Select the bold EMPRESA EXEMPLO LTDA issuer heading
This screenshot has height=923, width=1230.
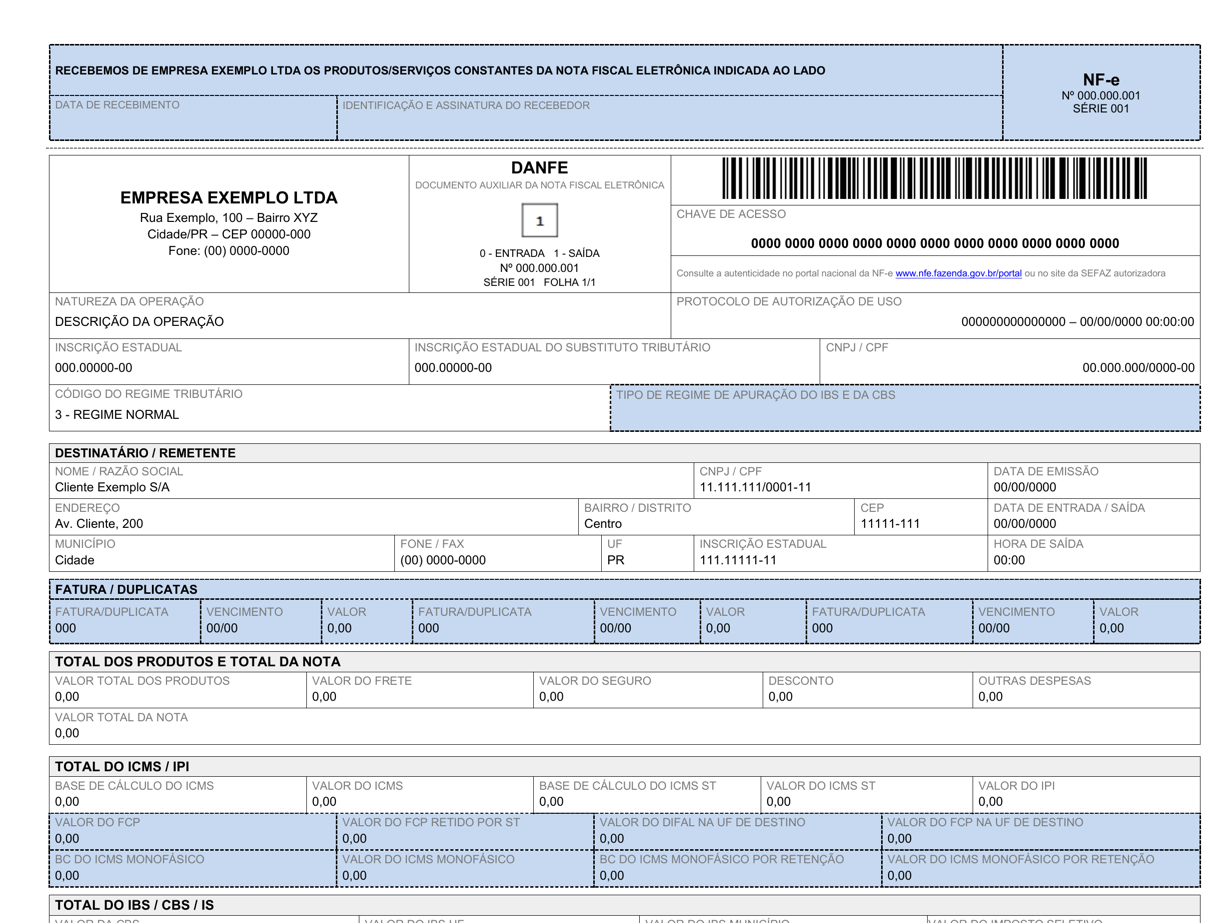click(229, 198)
